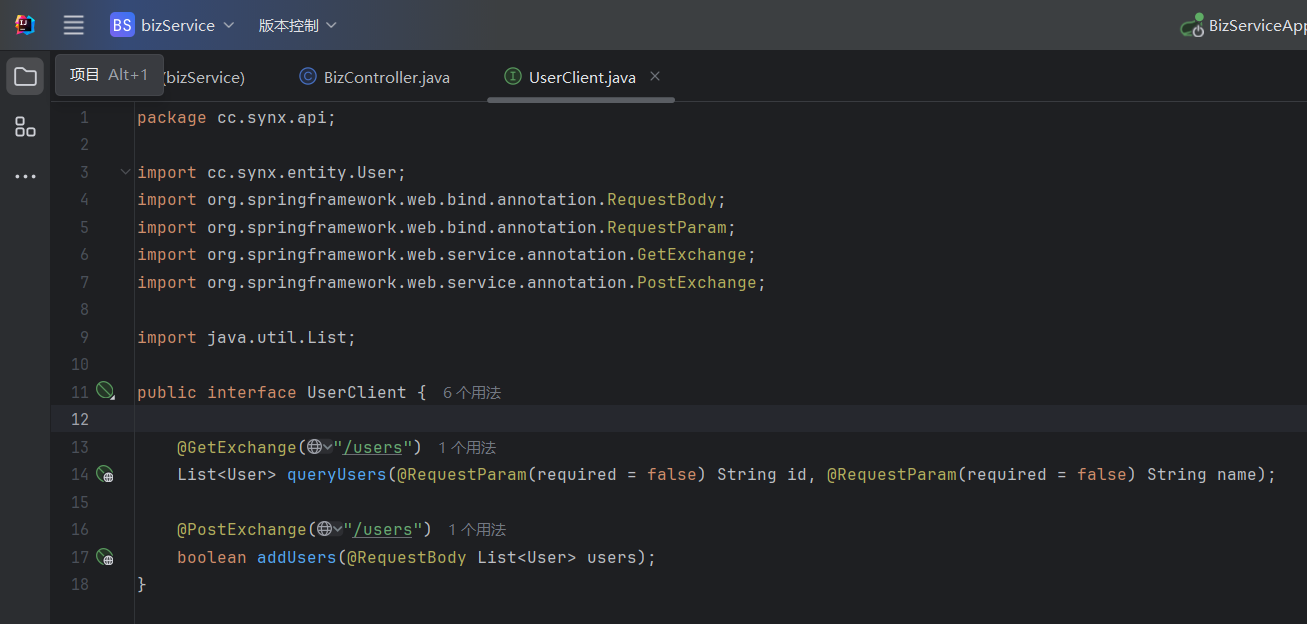The image size is (1307, 624).
Task: Click the @RequestBody annotation on line 17
Action: coord(407,557)
